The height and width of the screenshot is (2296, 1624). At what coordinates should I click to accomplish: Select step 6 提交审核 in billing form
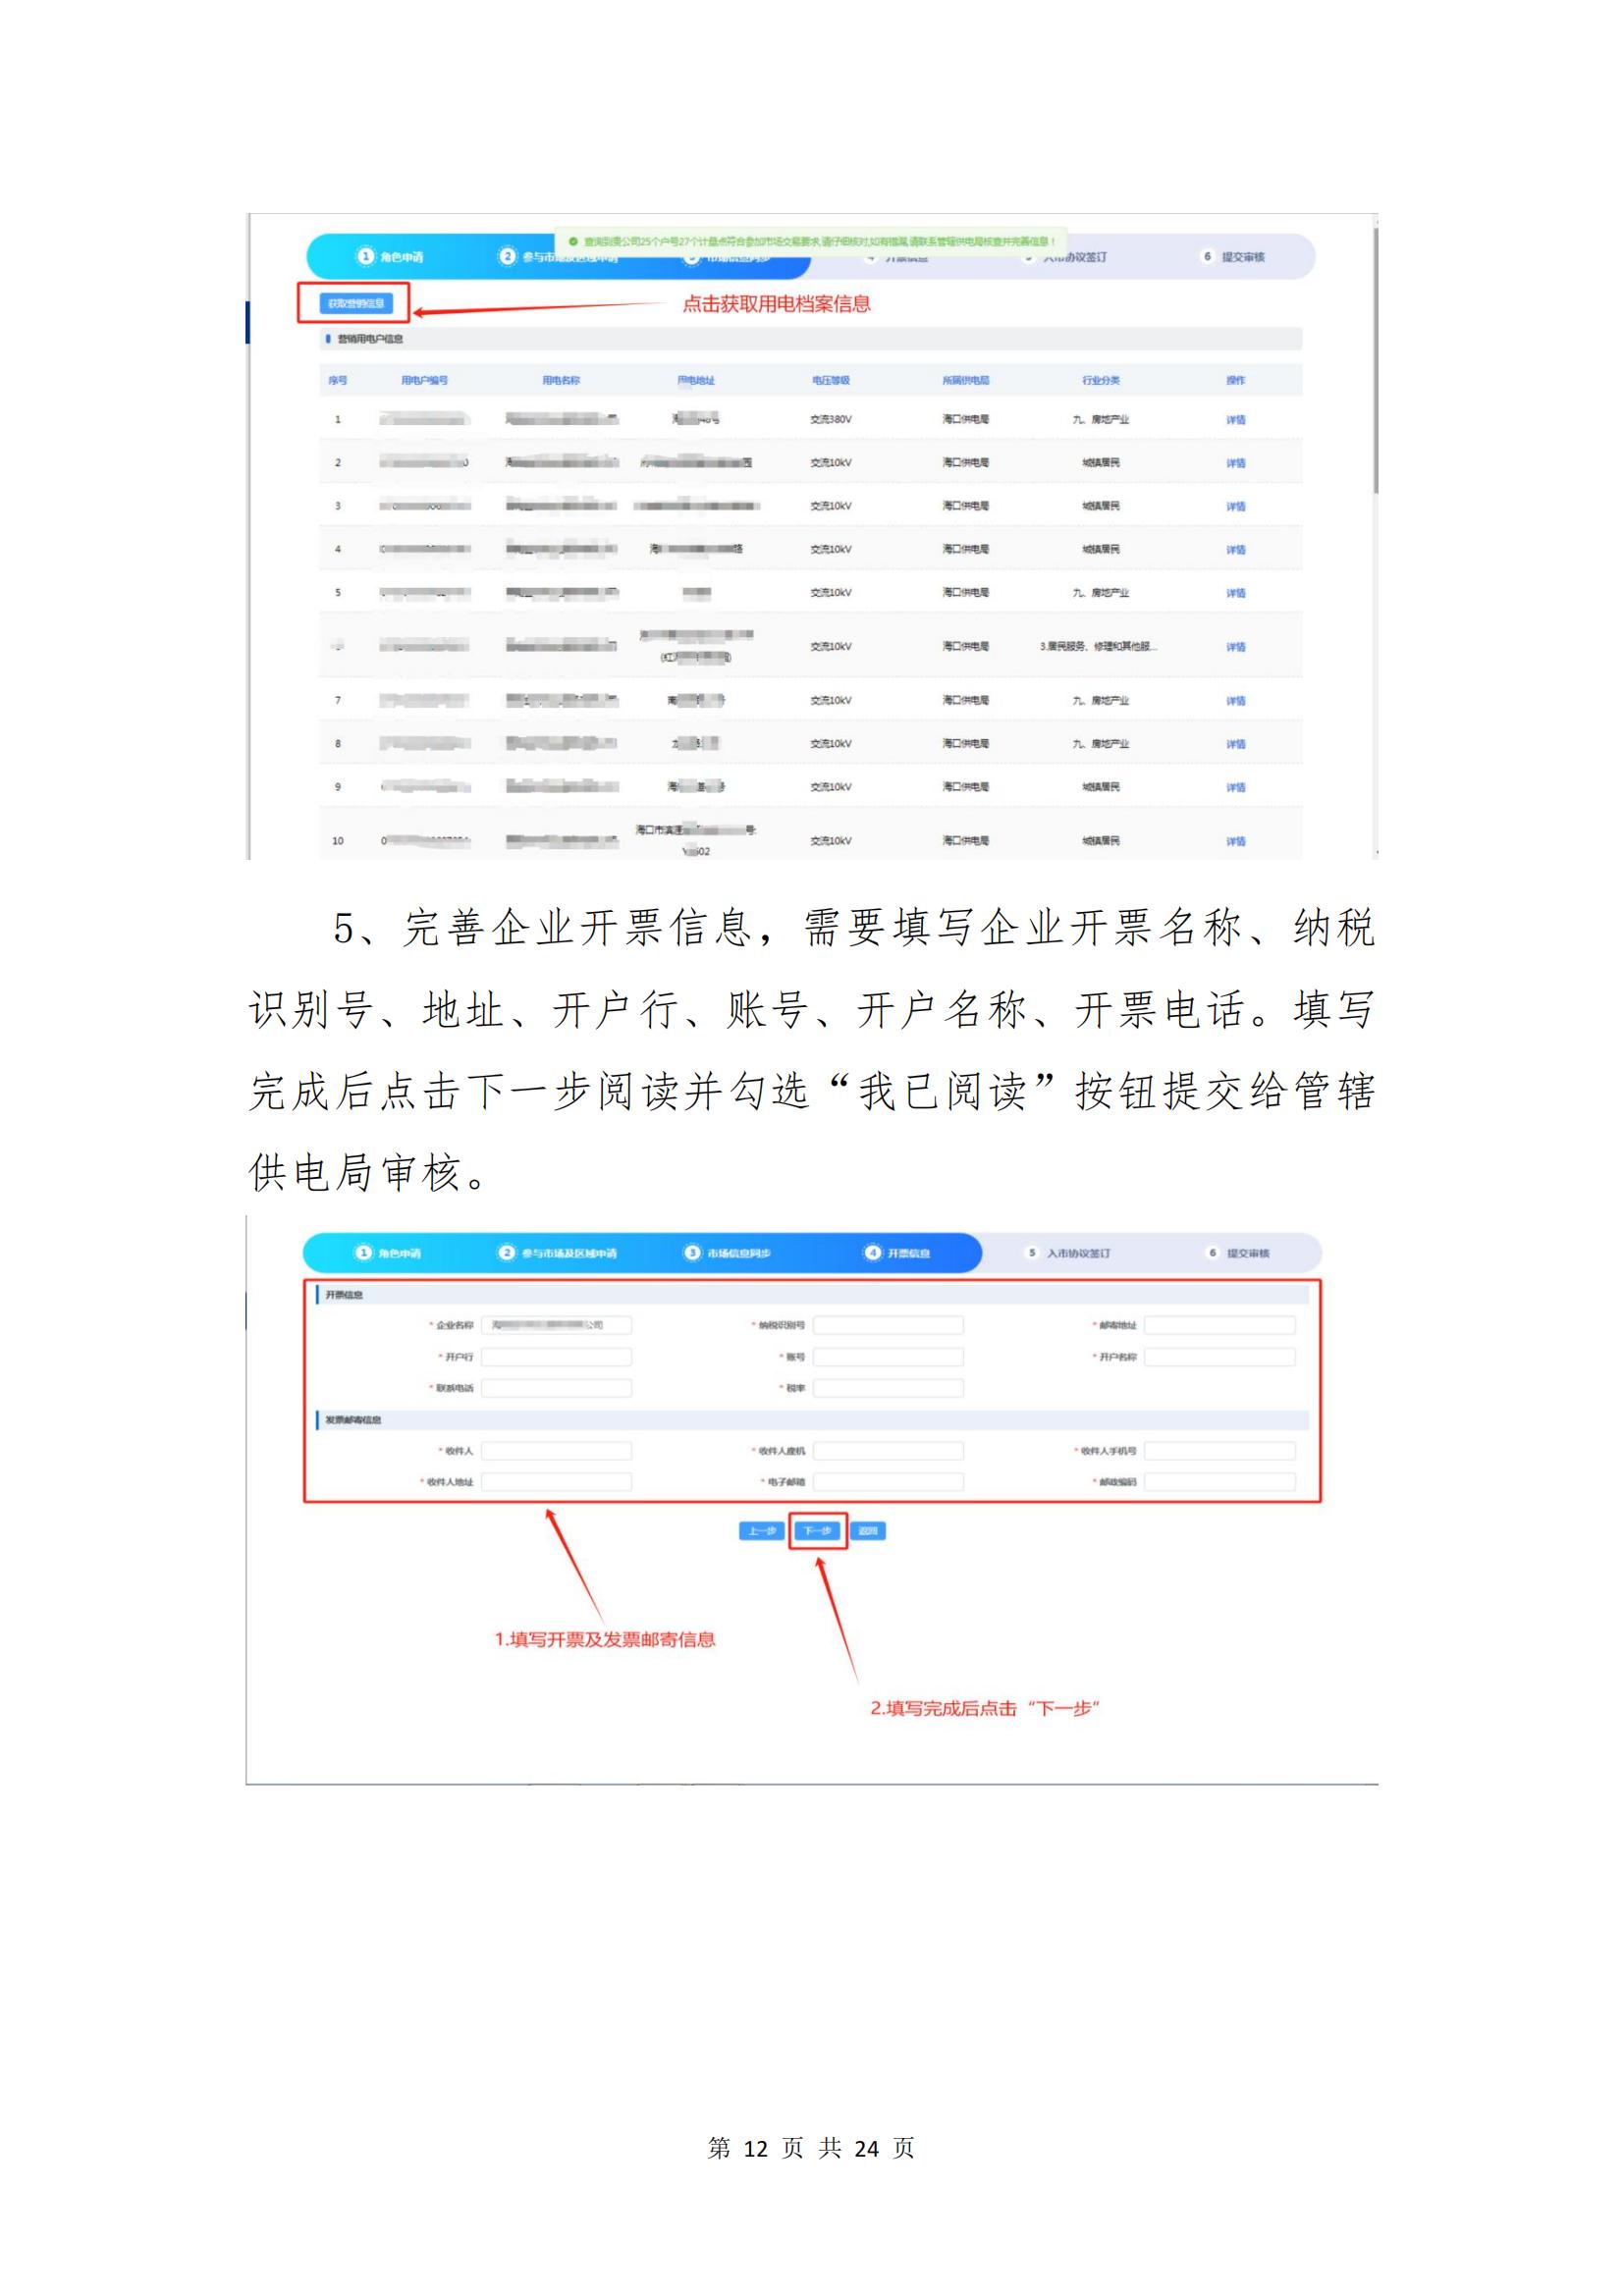[x=1238, y=1253]
